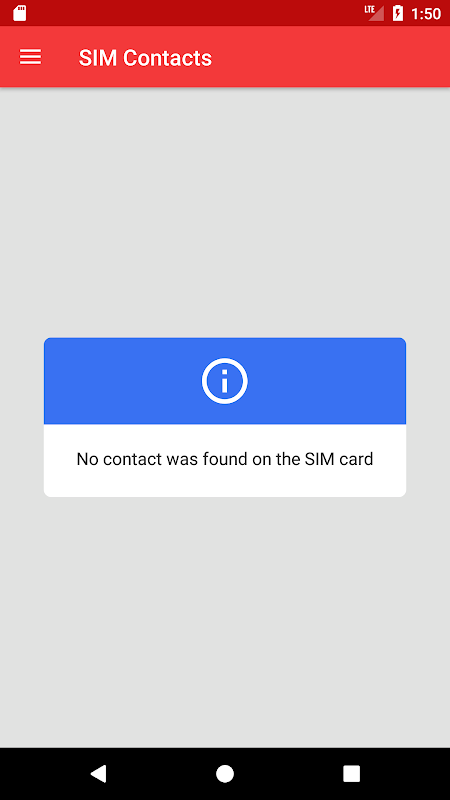Tap the small LTE label text

point(369,9)
